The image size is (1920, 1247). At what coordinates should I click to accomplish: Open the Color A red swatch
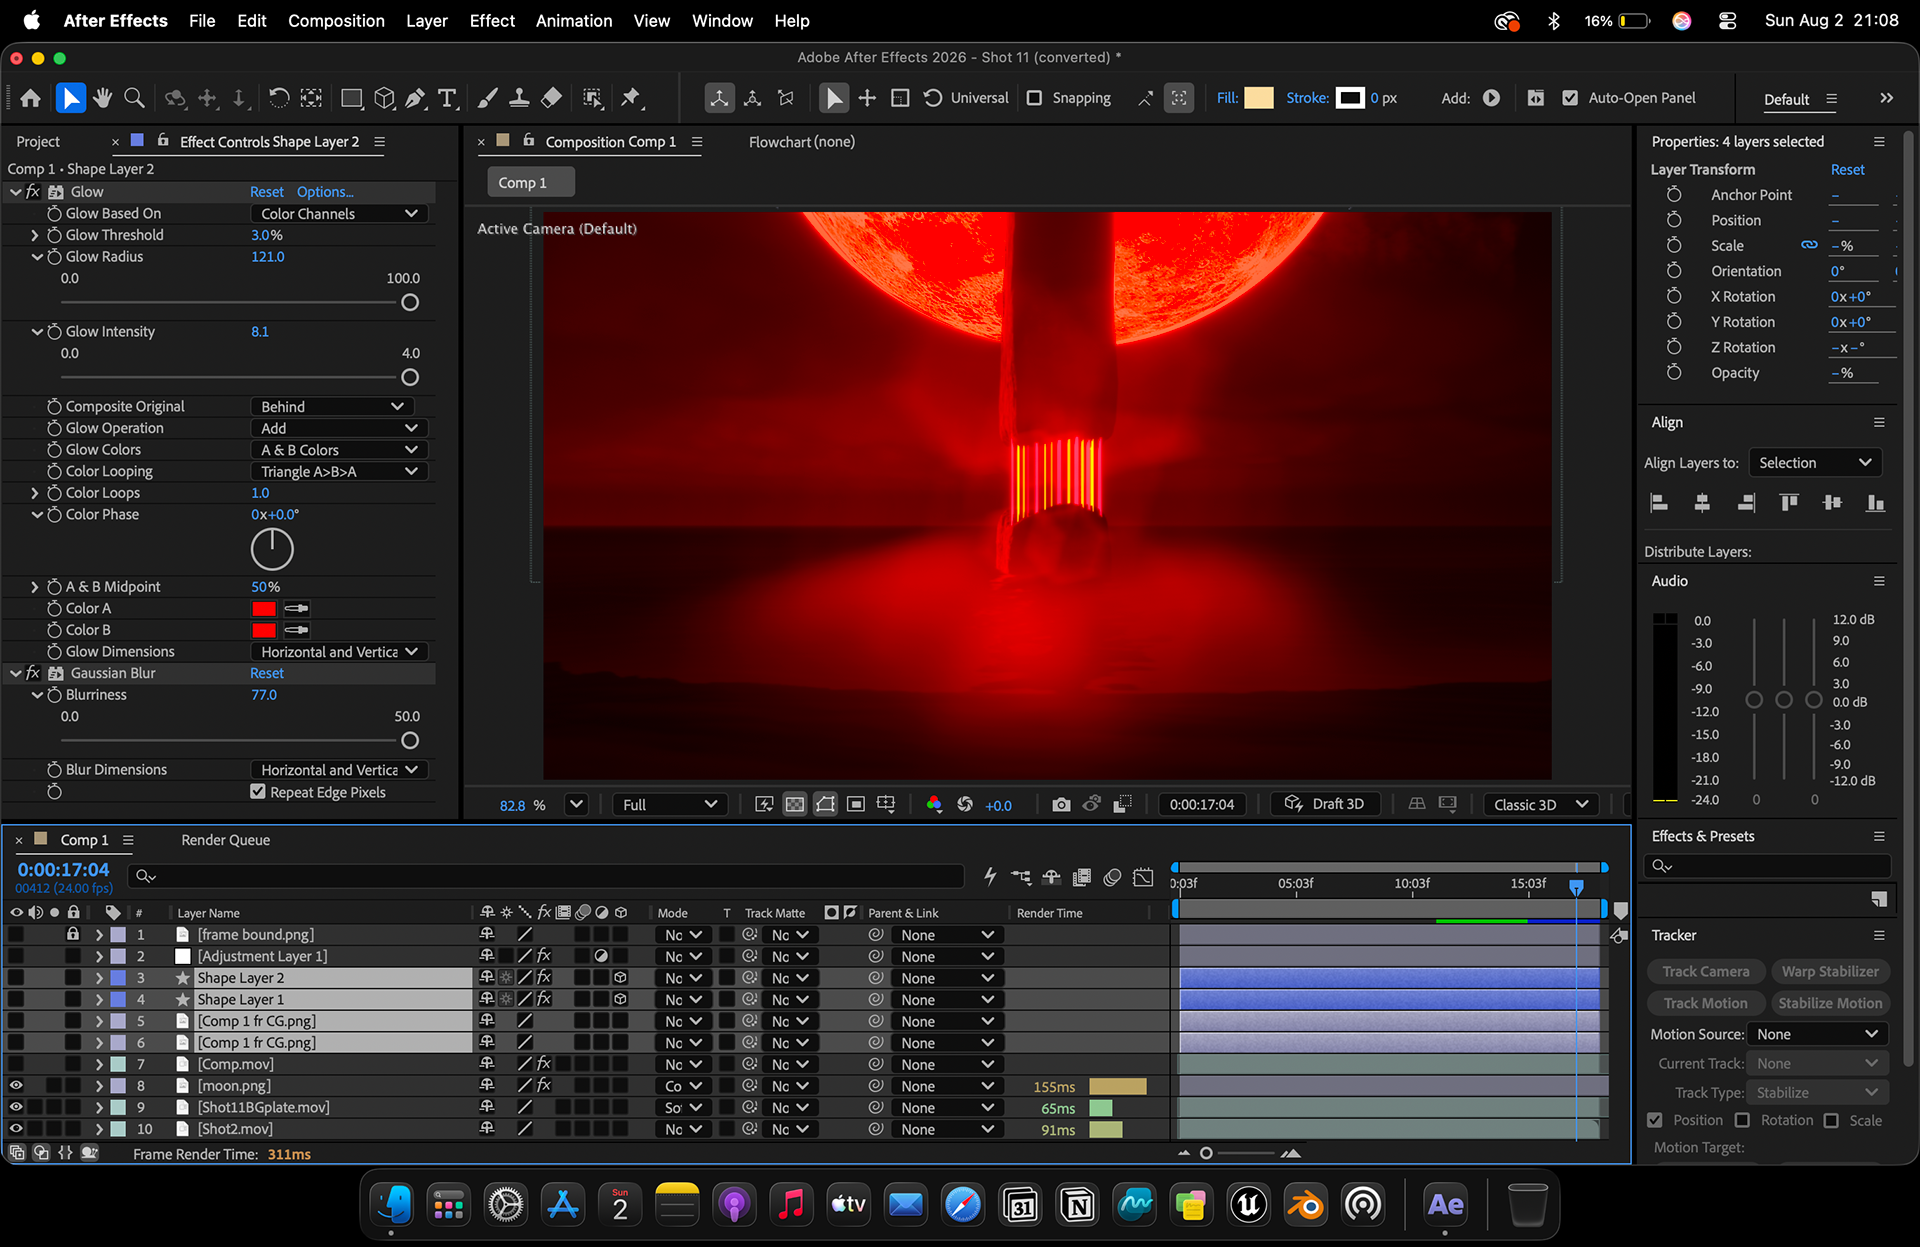pos(264,609)
